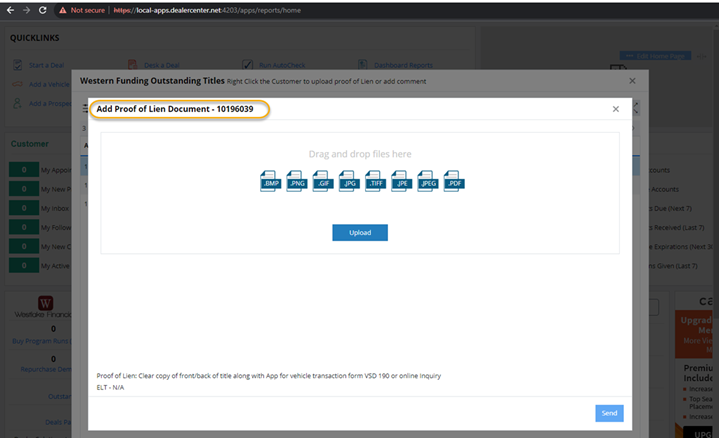719x438 pixels.
Task: Open Run AutoCheck quicklink
Action: click(282, 66)
